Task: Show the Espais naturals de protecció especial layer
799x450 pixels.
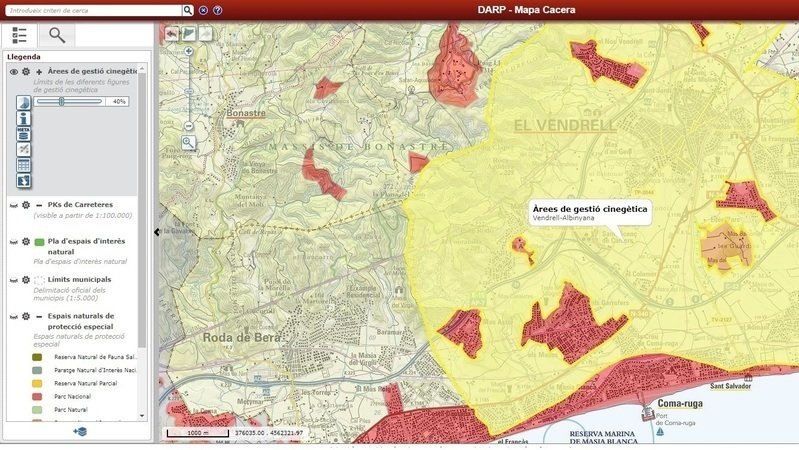Action: click(x=14, y=317)
